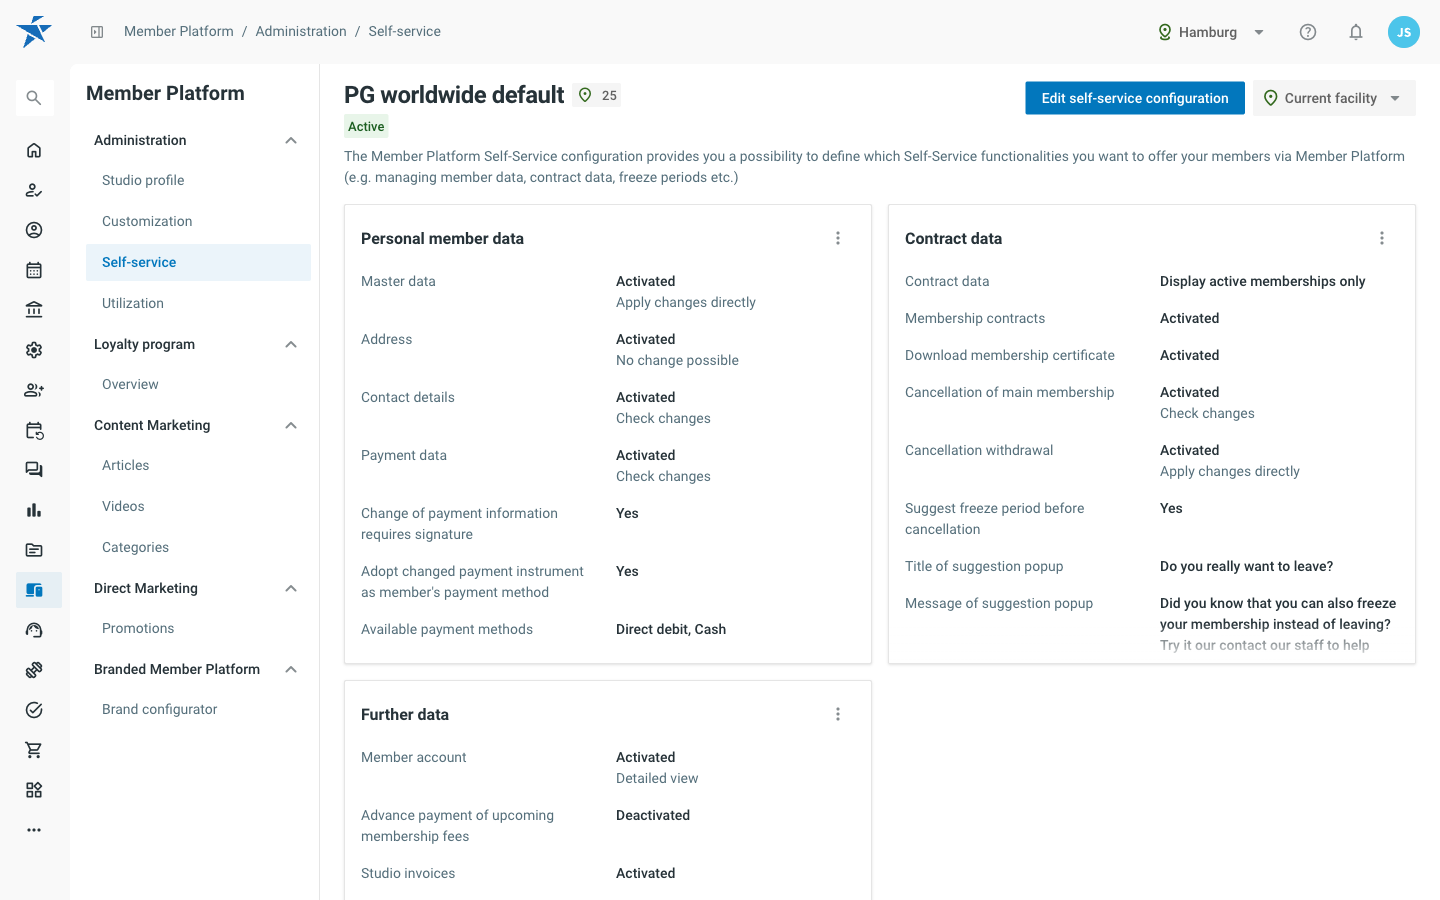The width and height of the screenshot is (1440, 900).
Task: Open the Current facility dropdown
Action: tap(1334, 98)
